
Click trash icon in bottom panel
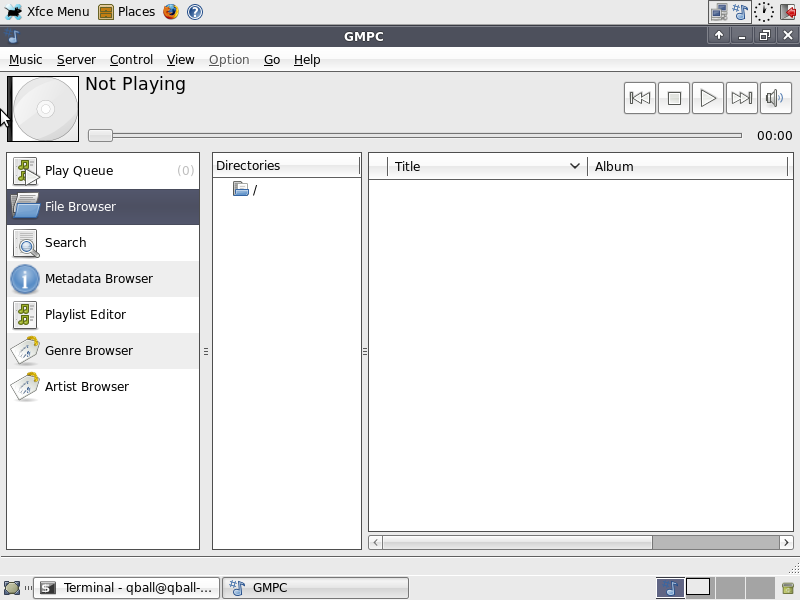(787, 588)
